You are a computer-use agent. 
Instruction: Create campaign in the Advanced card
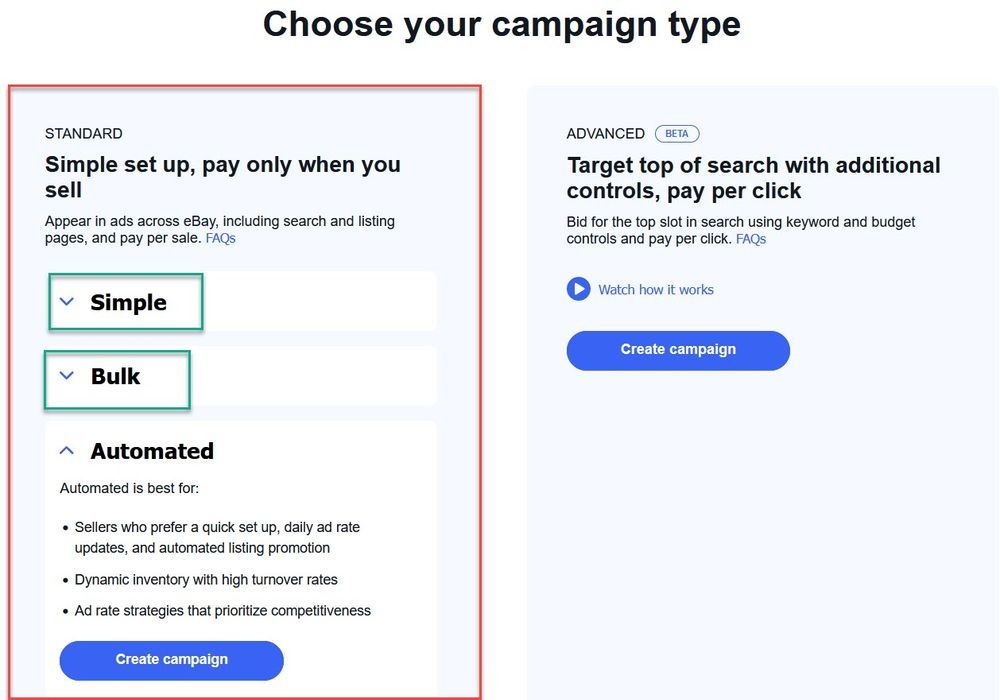(678, 350)
